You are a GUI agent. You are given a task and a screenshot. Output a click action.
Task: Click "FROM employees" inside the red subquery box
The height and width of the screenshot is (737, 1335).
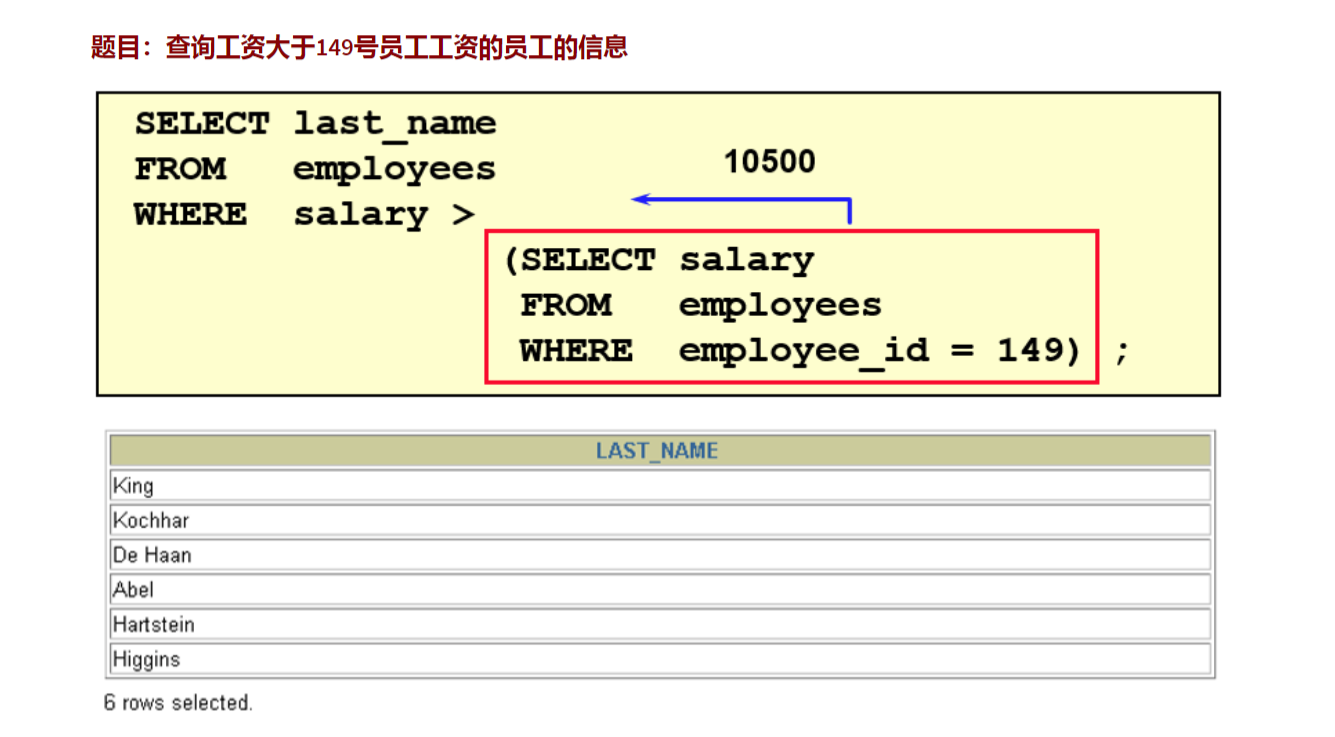tap(700, 305)
